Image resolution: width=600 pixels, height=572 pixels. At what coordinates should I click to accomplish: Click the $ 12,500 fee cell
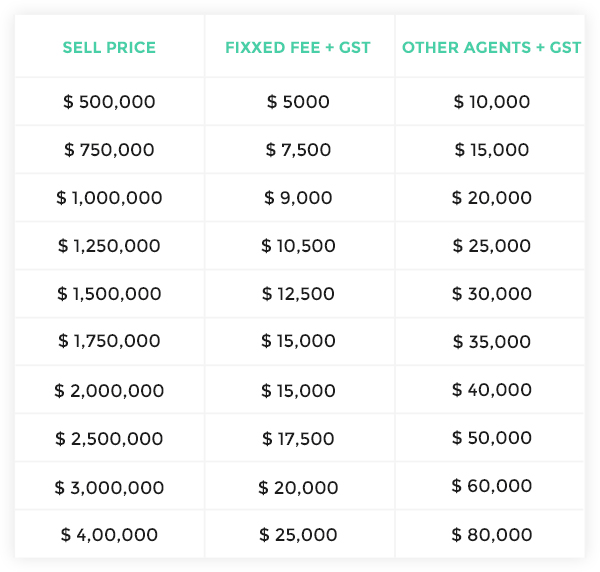[298, 294]
